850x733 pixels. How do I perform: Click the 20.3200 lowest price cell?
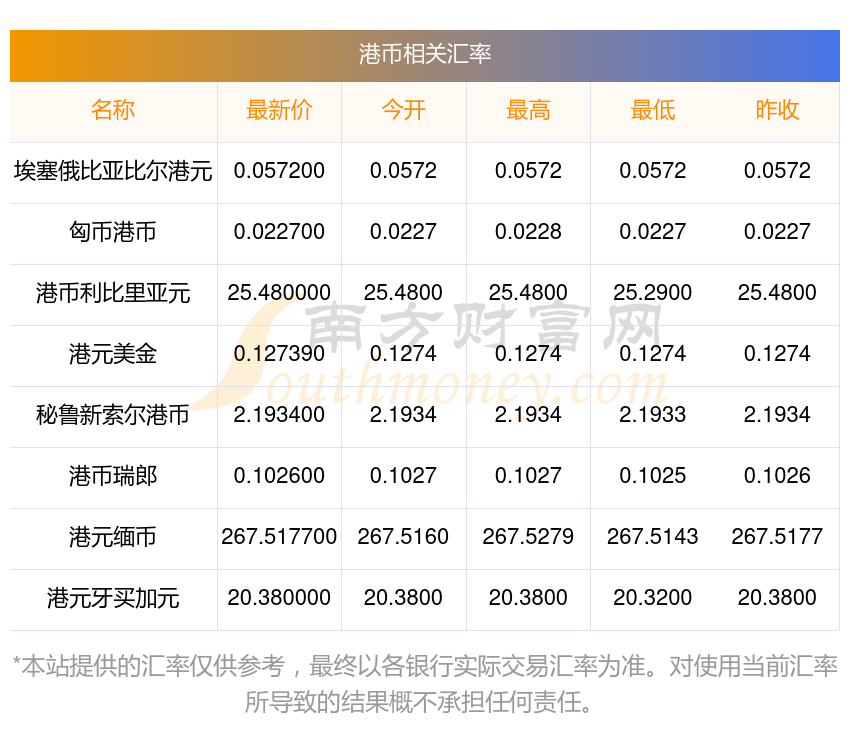[x=653, y=598]
